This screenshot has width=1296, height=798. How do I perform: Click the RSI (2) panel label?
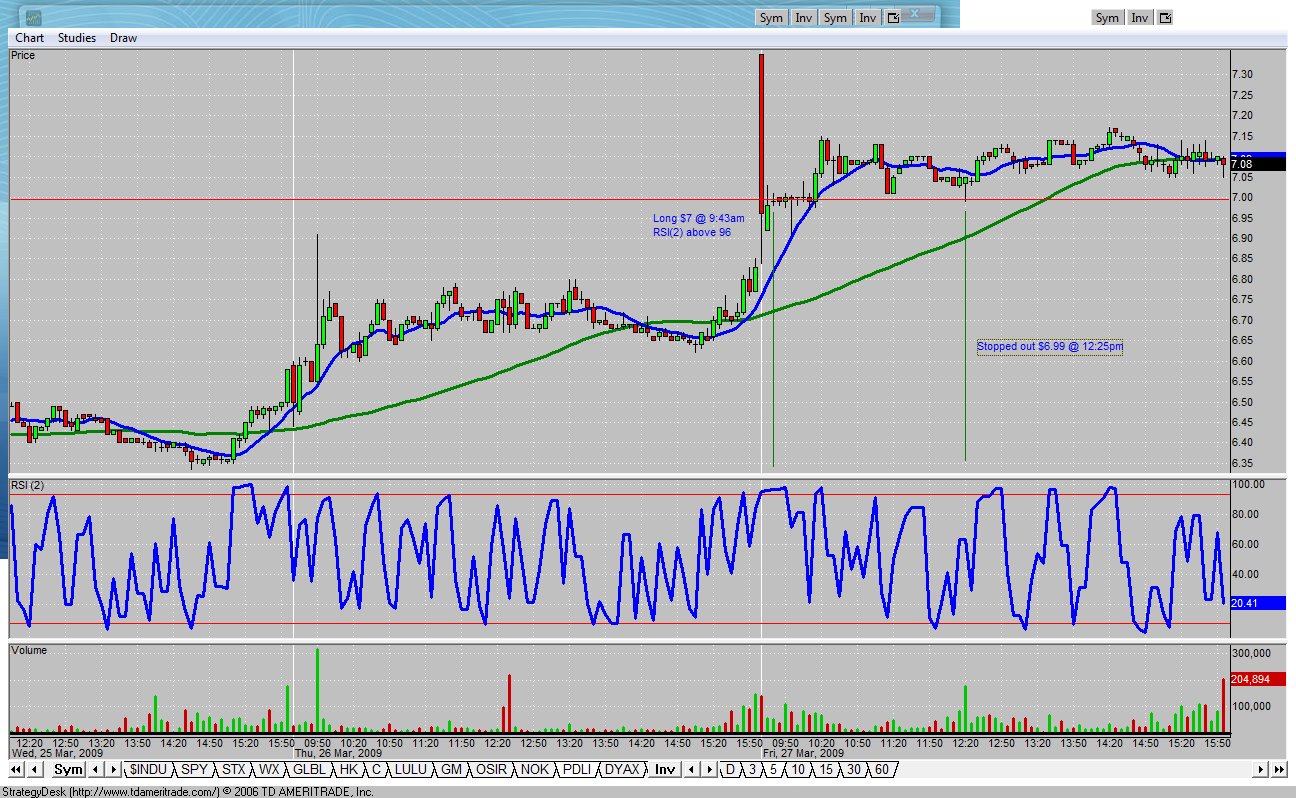[x=28, y=485]
